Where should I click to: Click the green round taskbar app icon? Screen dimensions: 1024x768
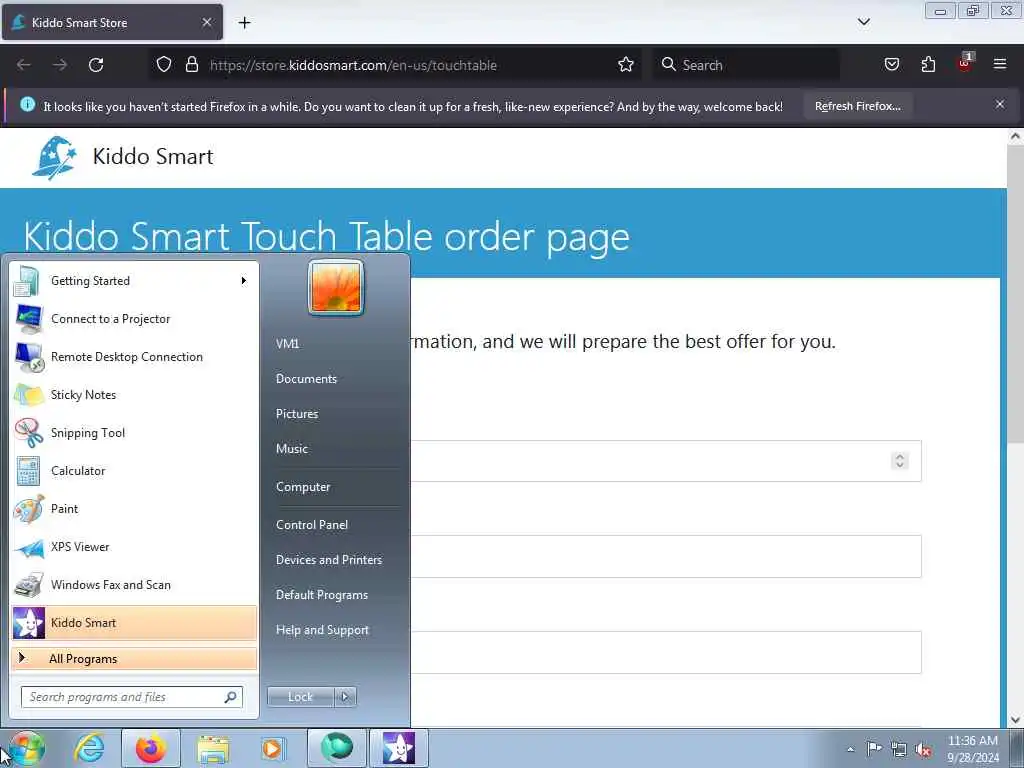coord(337,747)
